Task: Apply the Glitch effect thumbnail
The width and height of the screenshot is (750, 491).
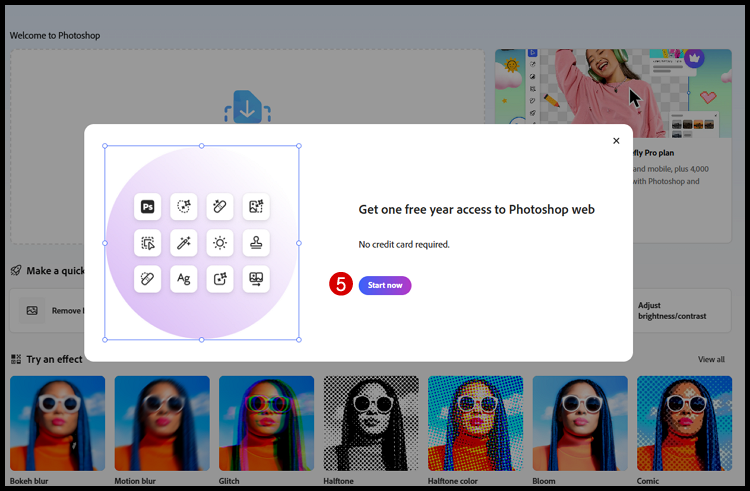Action: (266, 423)
